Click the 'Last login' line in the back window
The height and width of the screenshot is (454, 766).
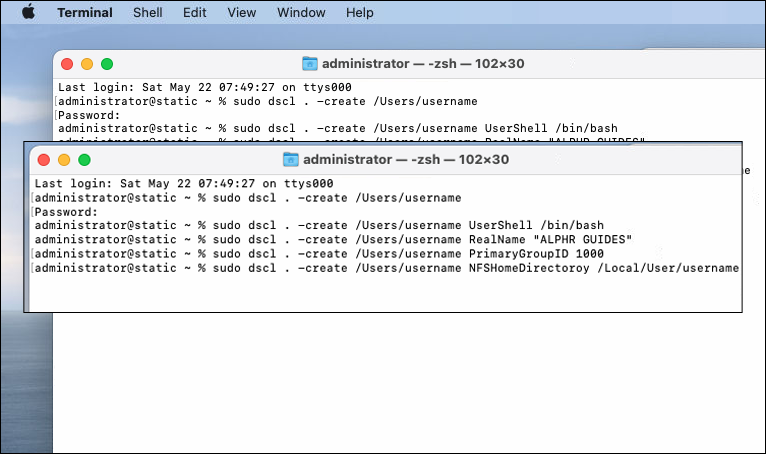coord(205,87)
